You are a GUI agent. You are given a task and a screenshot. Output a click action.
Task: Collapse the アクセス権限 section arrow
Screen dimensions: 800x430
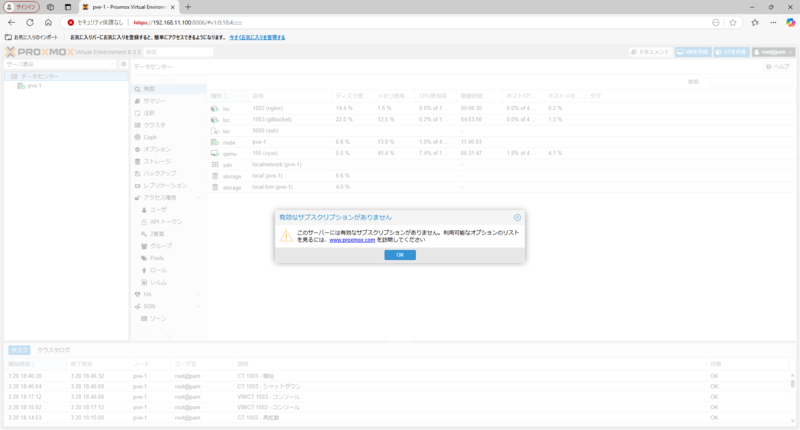pyautogui.click(x=198, y=197)
